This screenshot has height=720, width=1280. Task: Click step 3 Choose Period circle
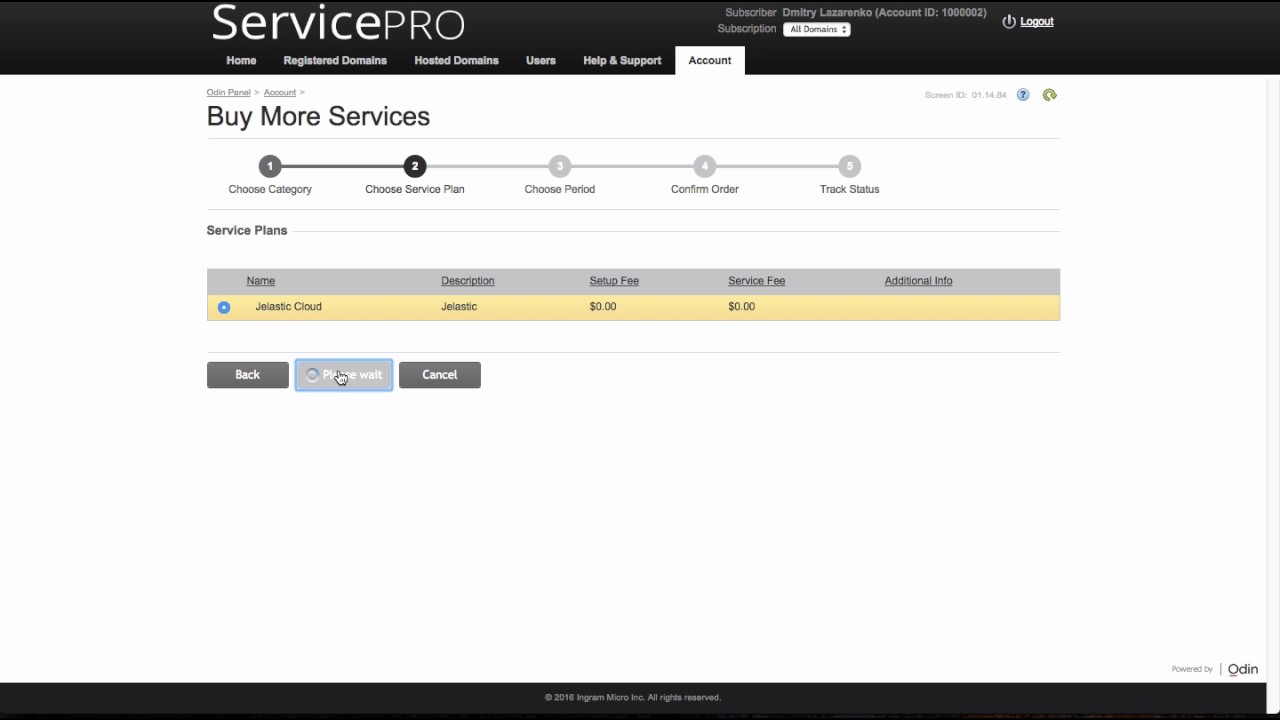tap(560, 166)
